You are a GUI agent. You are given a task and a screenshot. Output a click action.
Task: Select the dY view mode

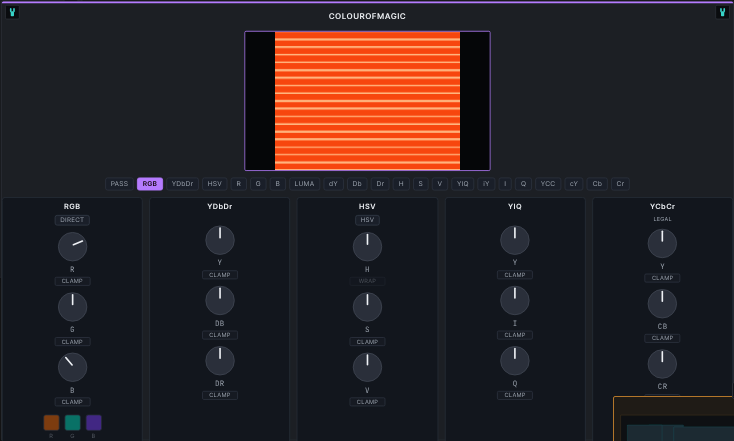[x=333, y=184]
